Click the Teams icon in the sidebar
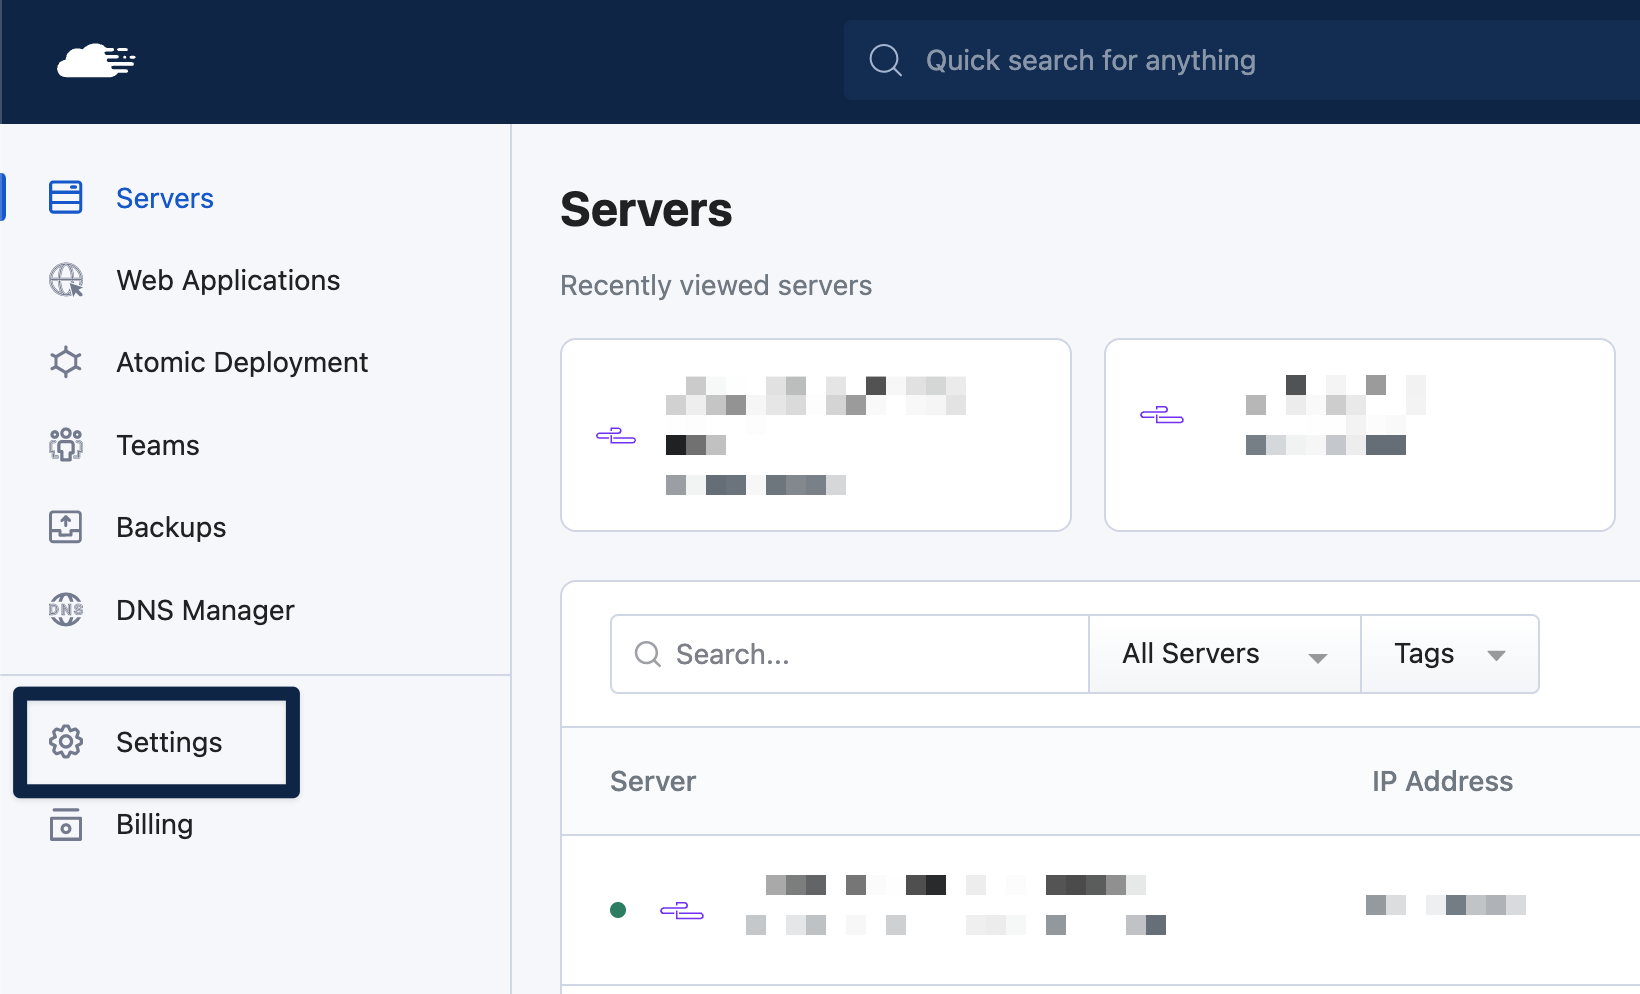Image resolution: width=1640 pixels, height=994 pixels. pos(65,444)
